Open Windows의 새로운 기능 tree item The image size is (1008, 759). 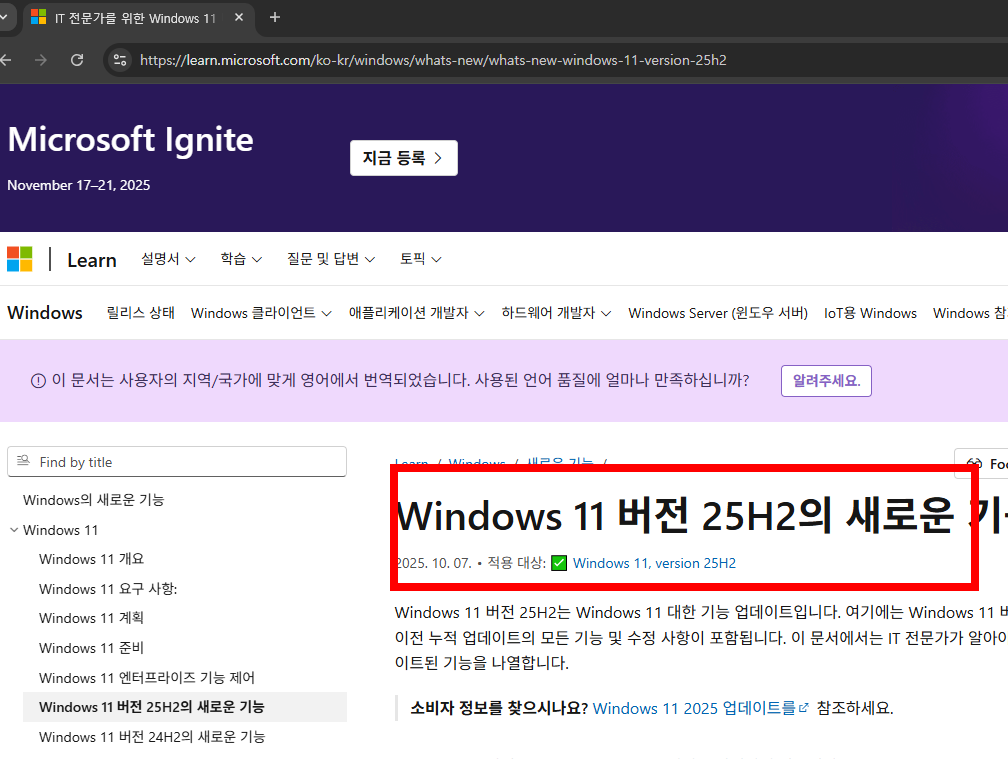[x=94, y=500]
